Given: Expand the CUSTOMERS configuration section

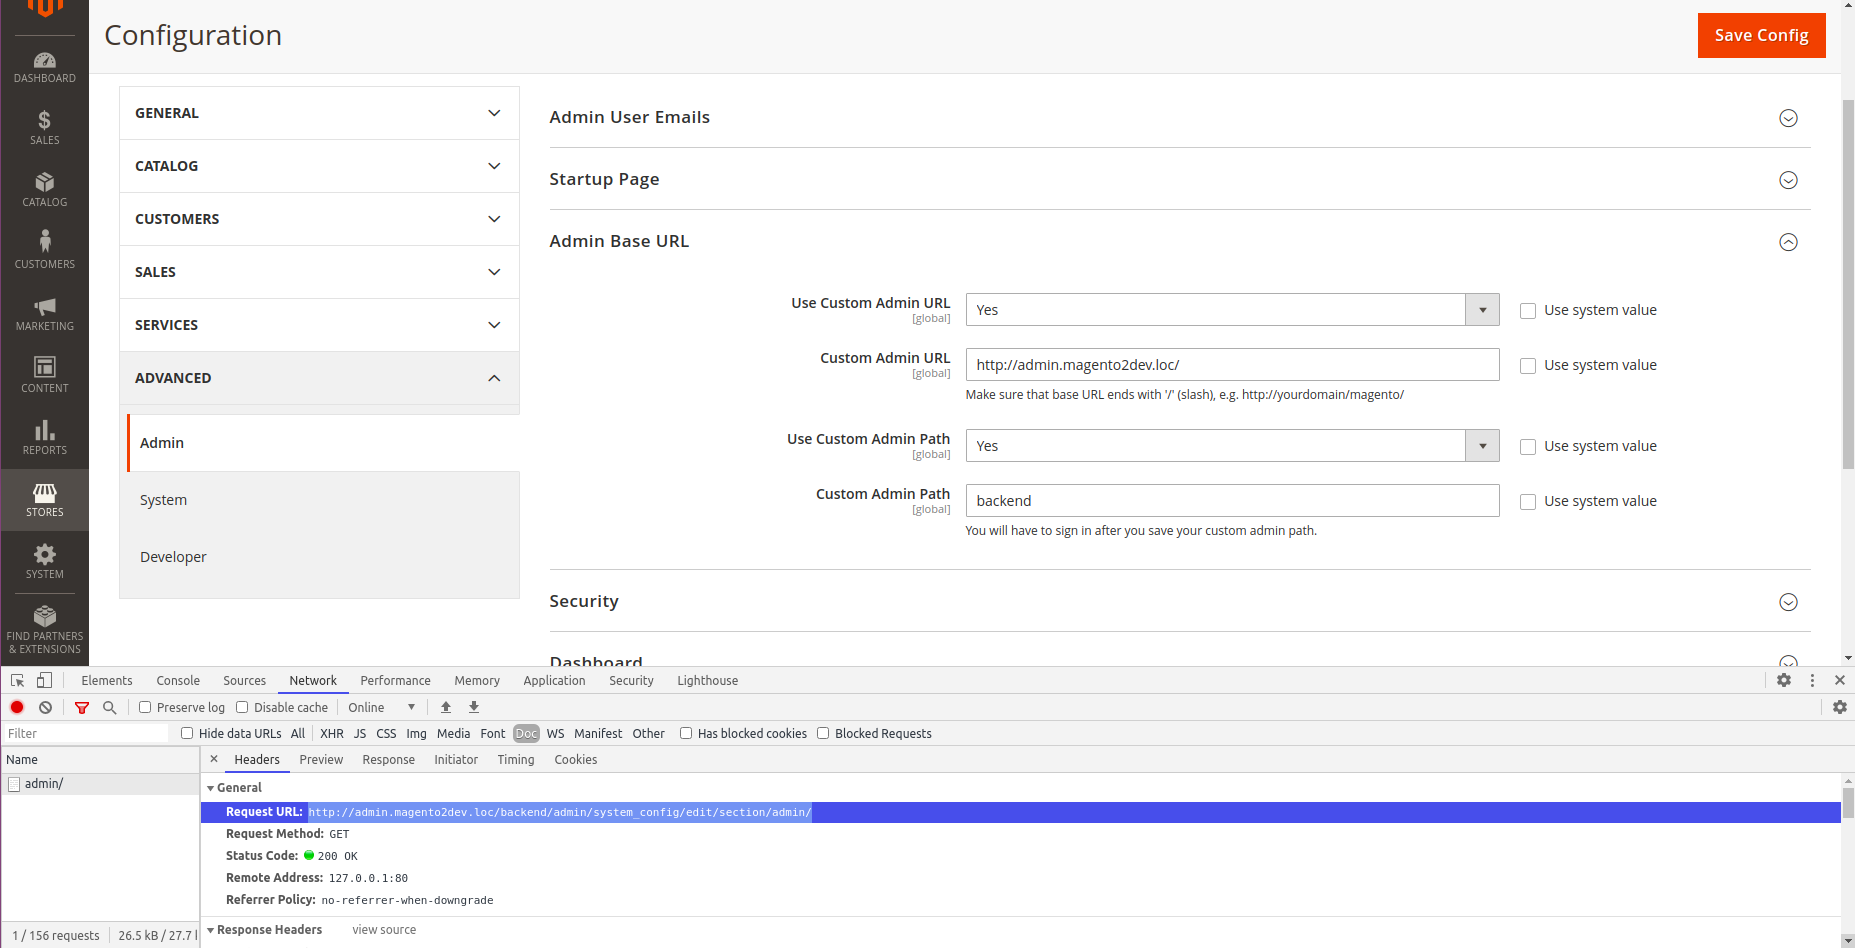Looking at the screenshot, I should [x=318, y=219].
